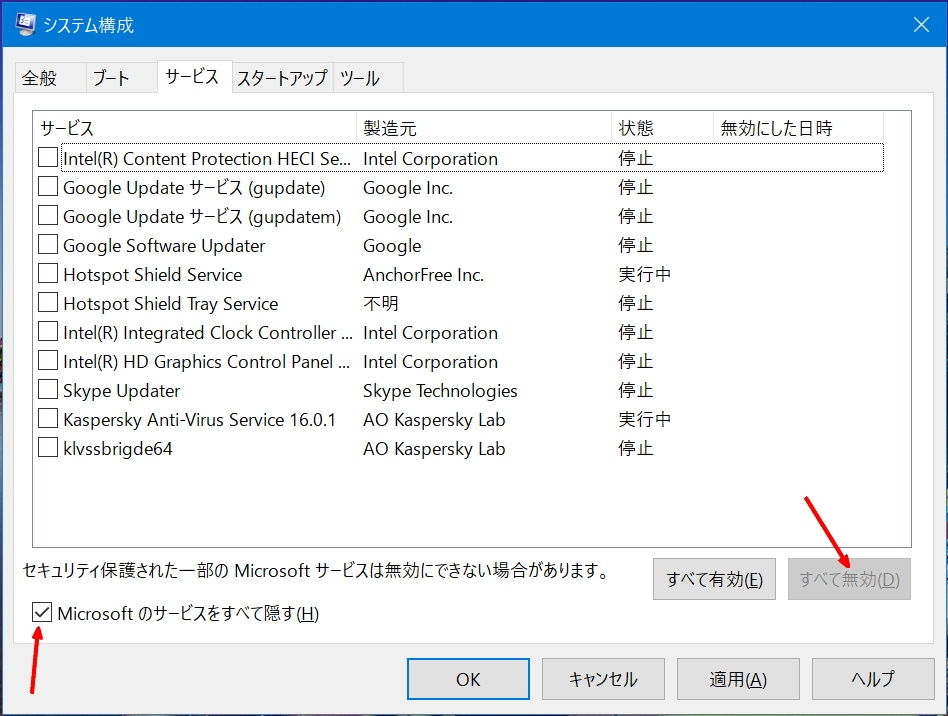This screenshot has width=948, height=716.
Task: Sort by the 状態 column header
Action: click(x=663, y=128)
